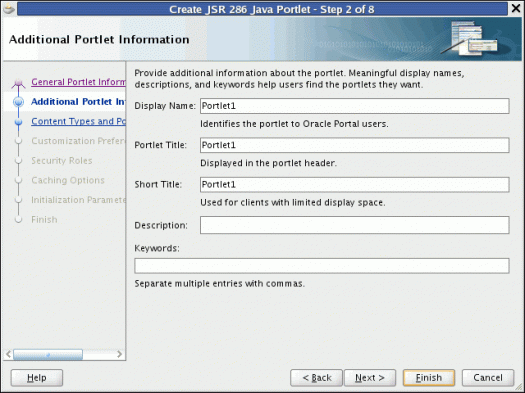
Task: Go to Content Types and Portlet Modes step
Action: [78, 121]
